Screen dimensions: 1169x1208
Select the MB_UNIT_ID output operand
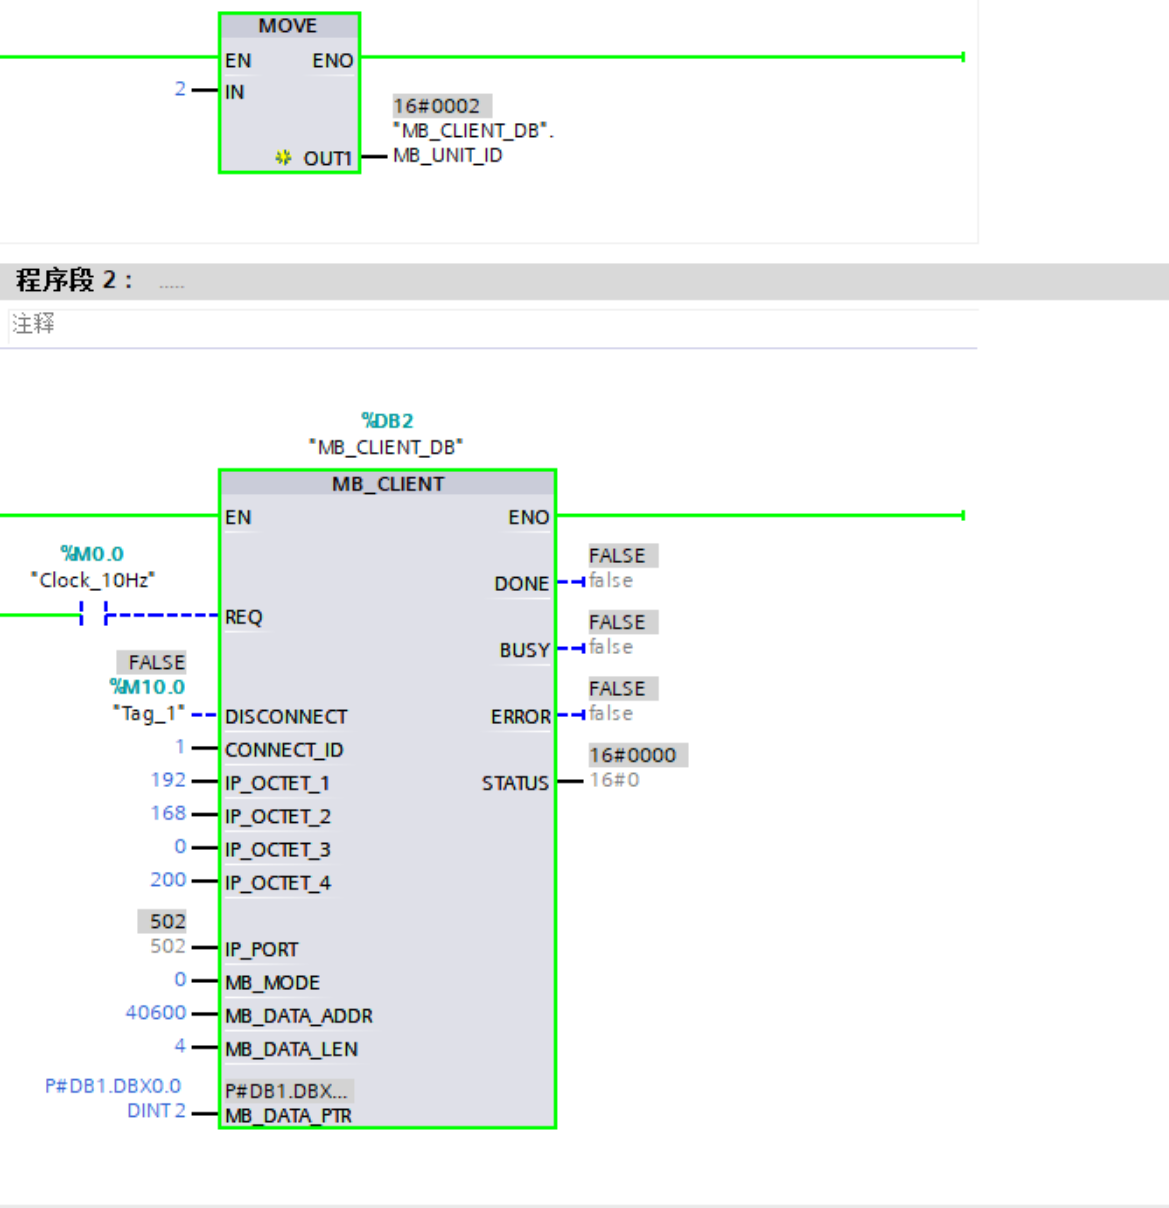point(448,155)
